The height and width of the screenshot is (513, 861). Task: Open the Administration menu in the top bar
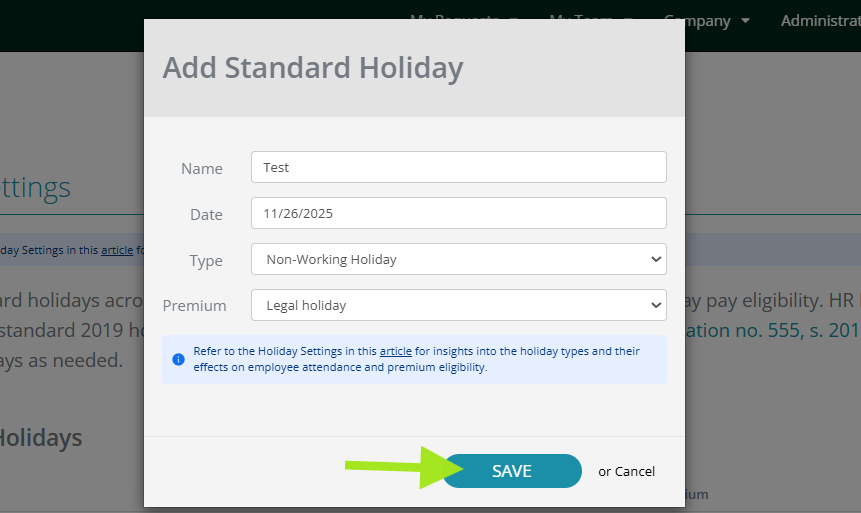tap(820, 20)
